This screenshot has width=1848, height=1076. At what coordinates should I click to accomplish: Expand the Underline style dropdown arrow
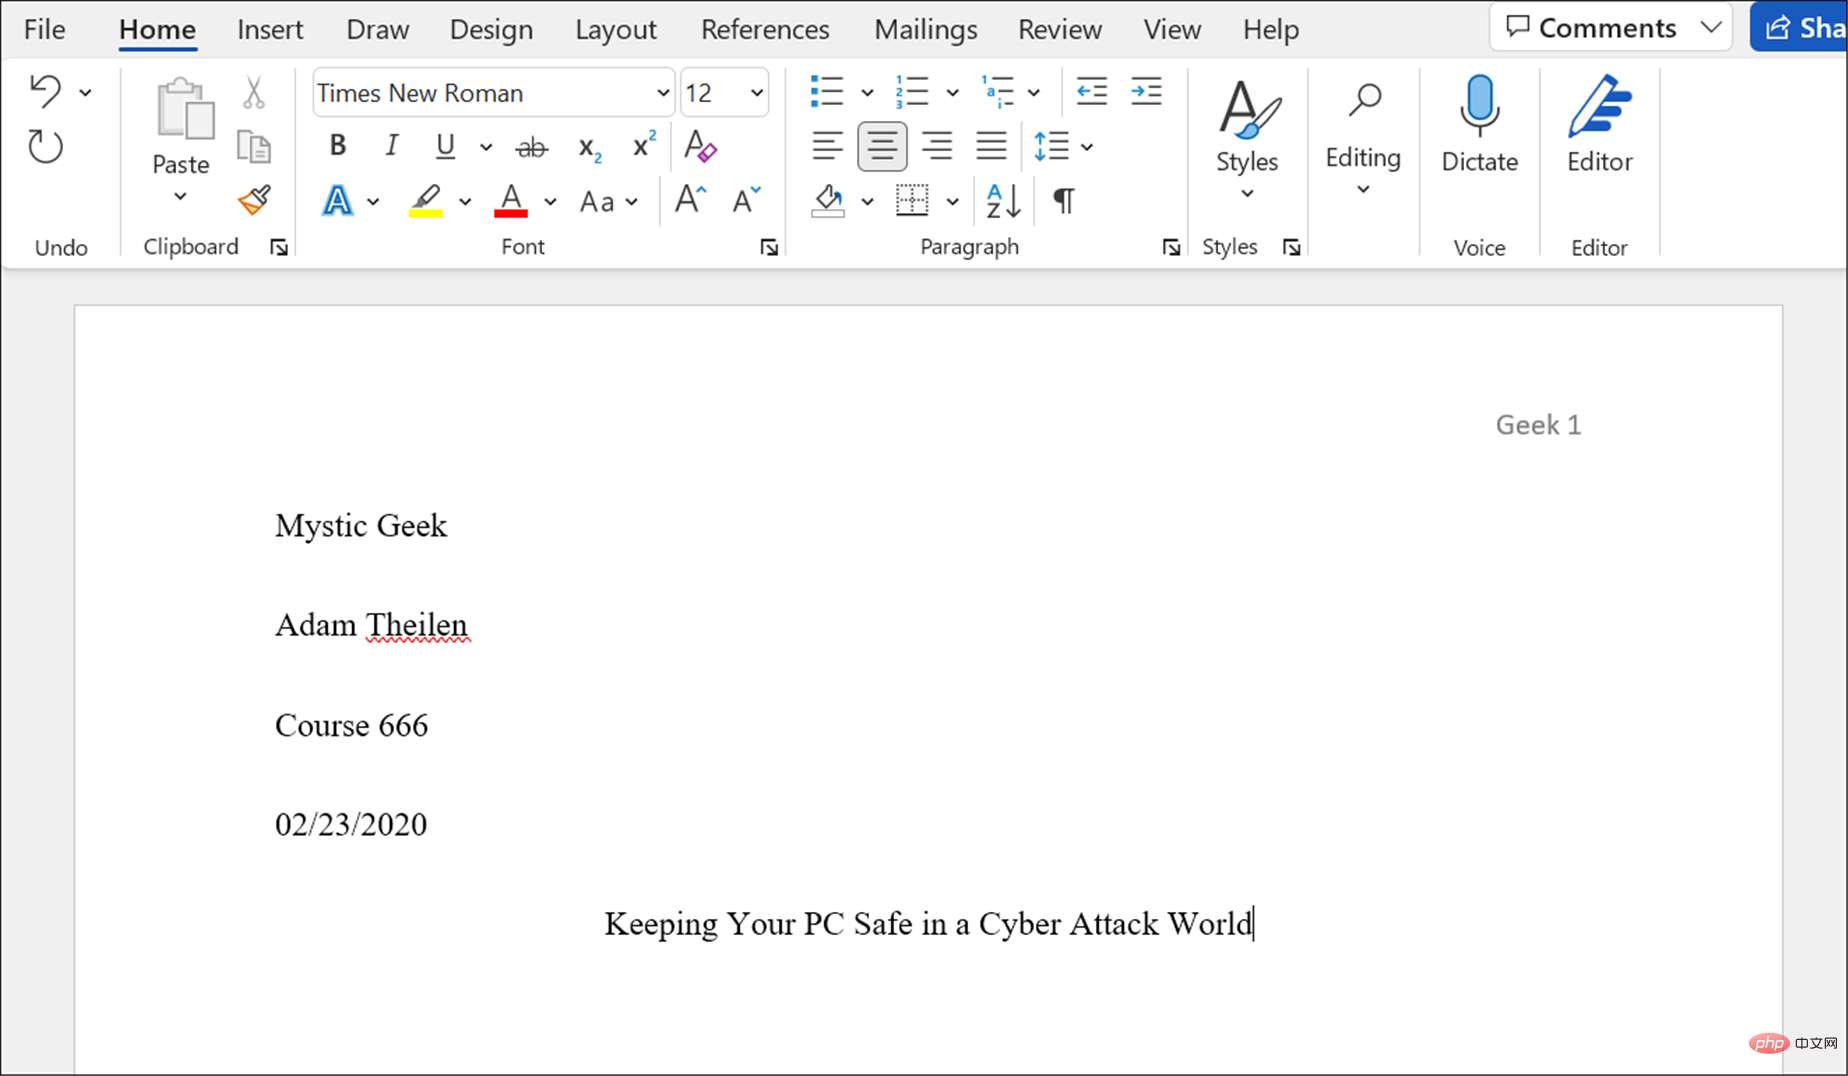tap(485, 146)
